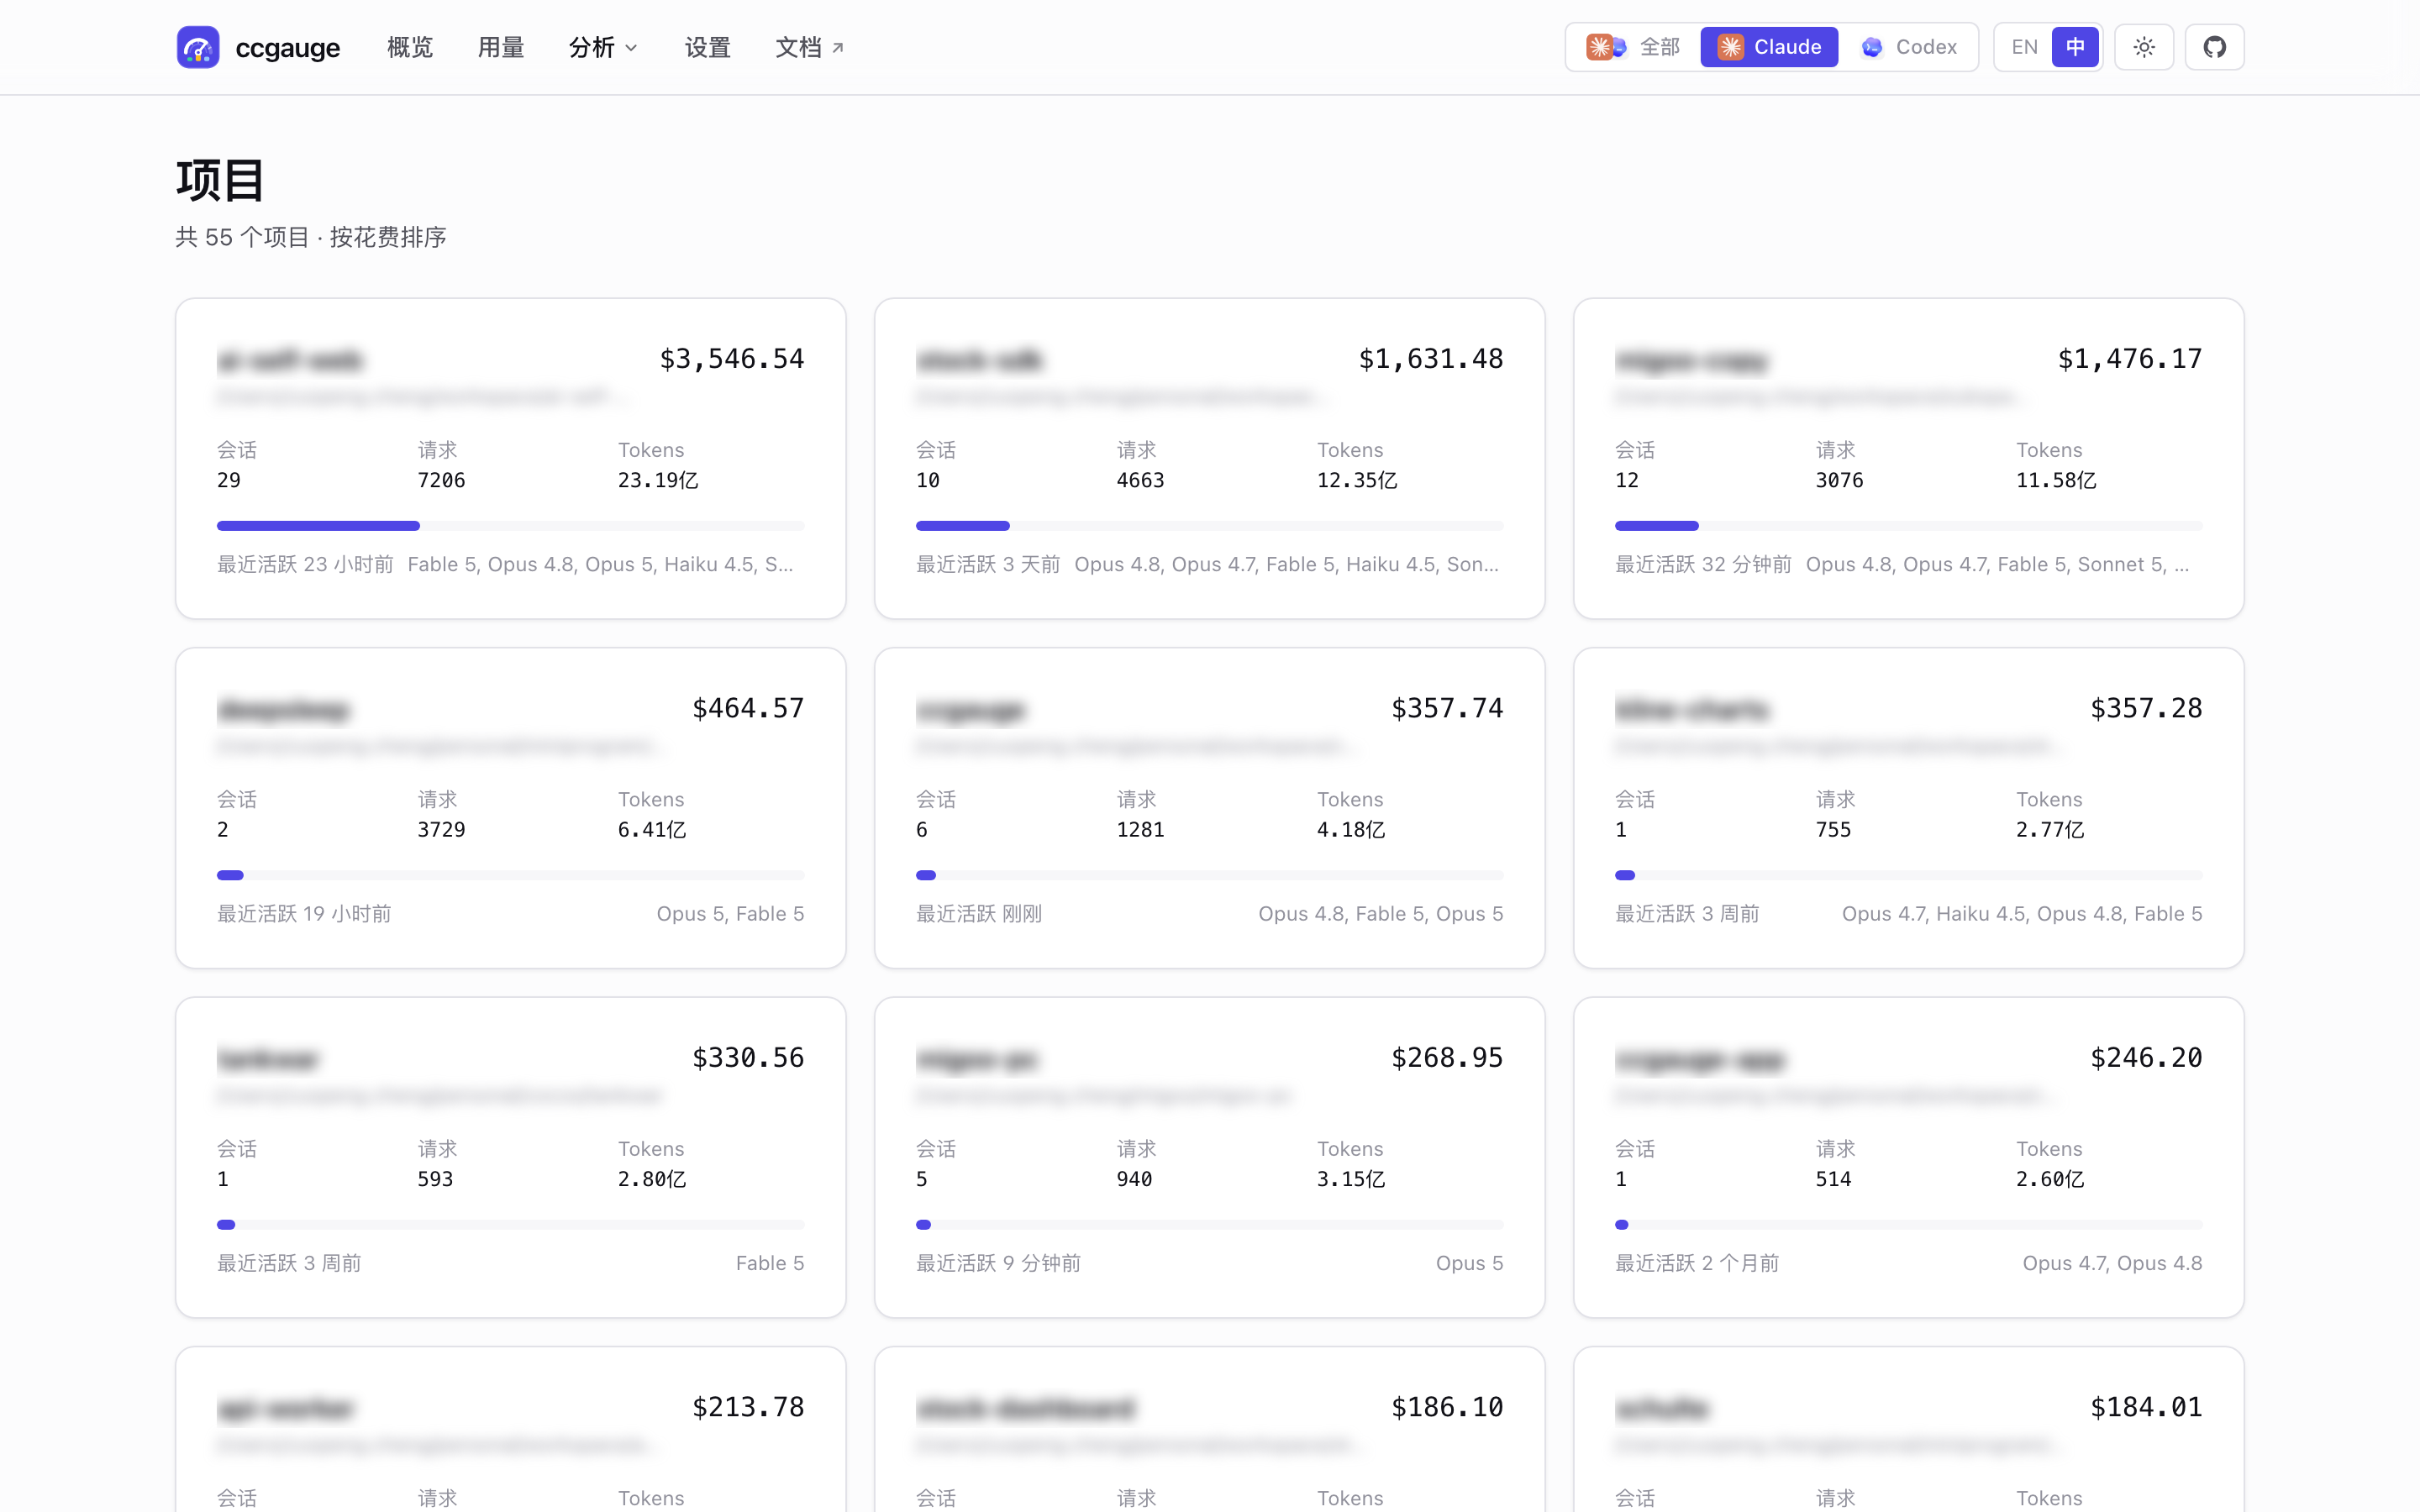Select the 全部 source filter
The width and height of the screenshot is (2420, 1512).
coord(1634,47)
